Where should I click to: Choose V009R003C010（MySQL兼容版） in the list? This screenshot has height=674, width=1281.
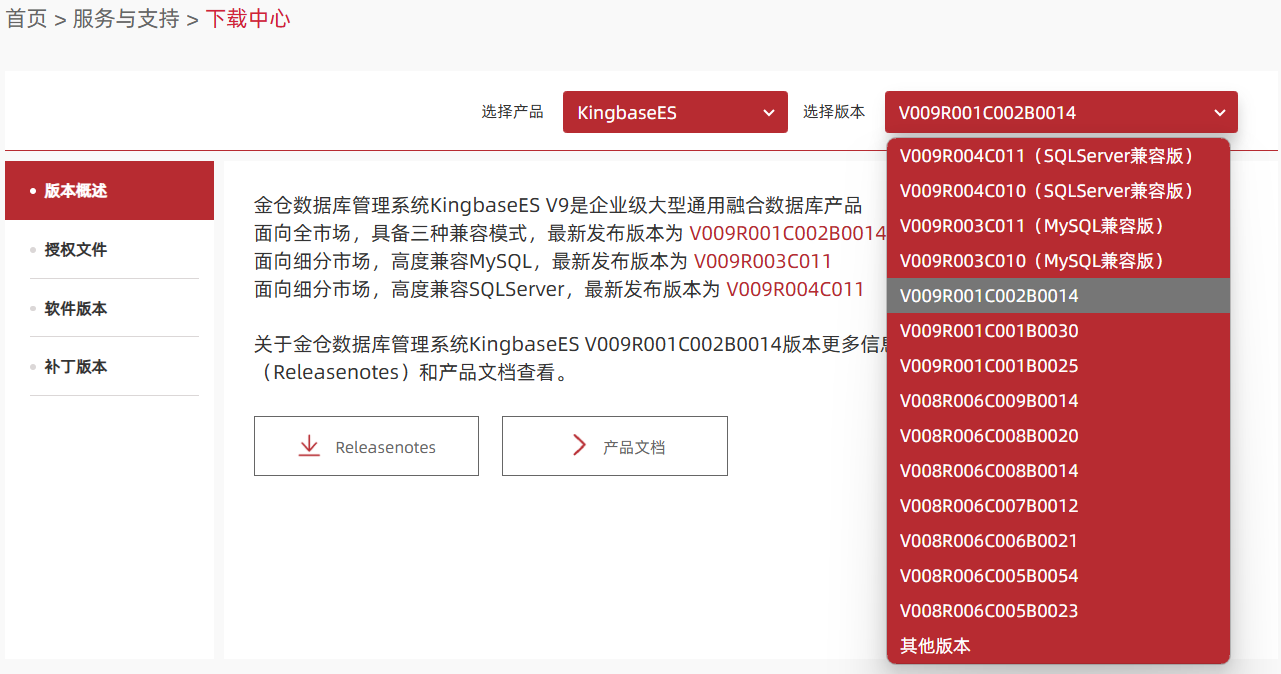1058,261
